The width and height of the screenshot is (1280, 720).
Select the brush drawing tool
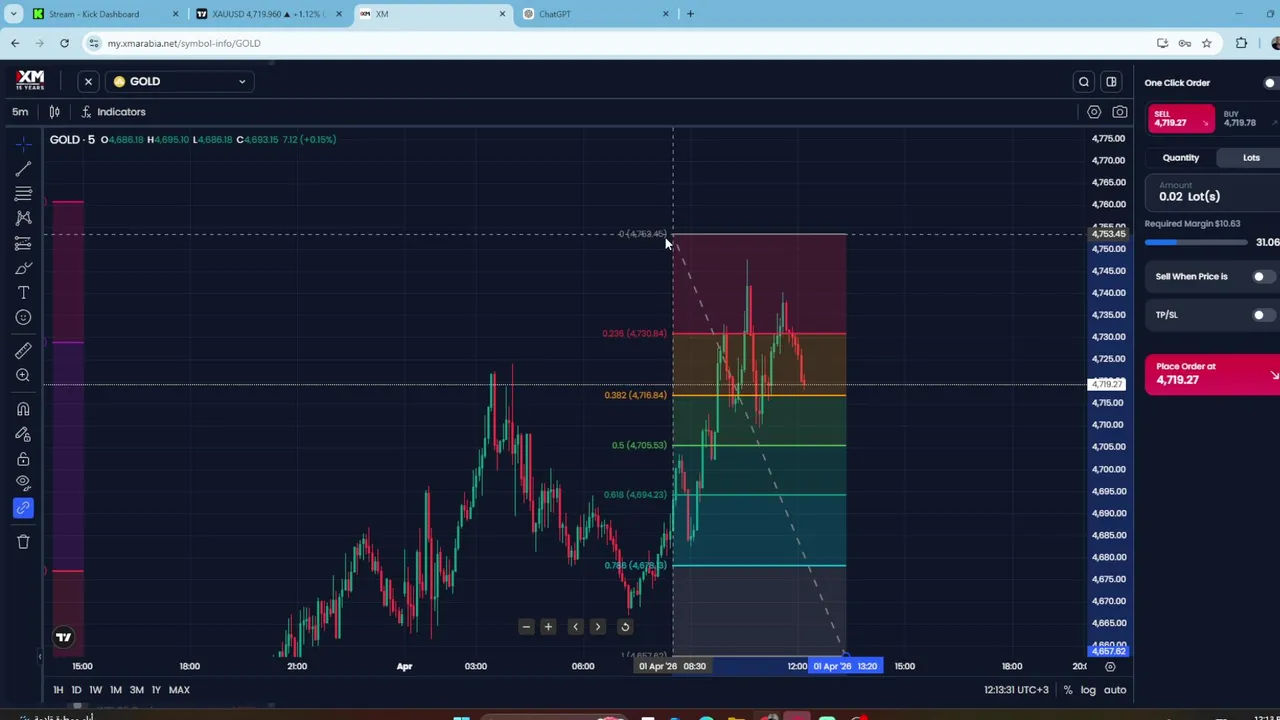click(x=23, y=268)
